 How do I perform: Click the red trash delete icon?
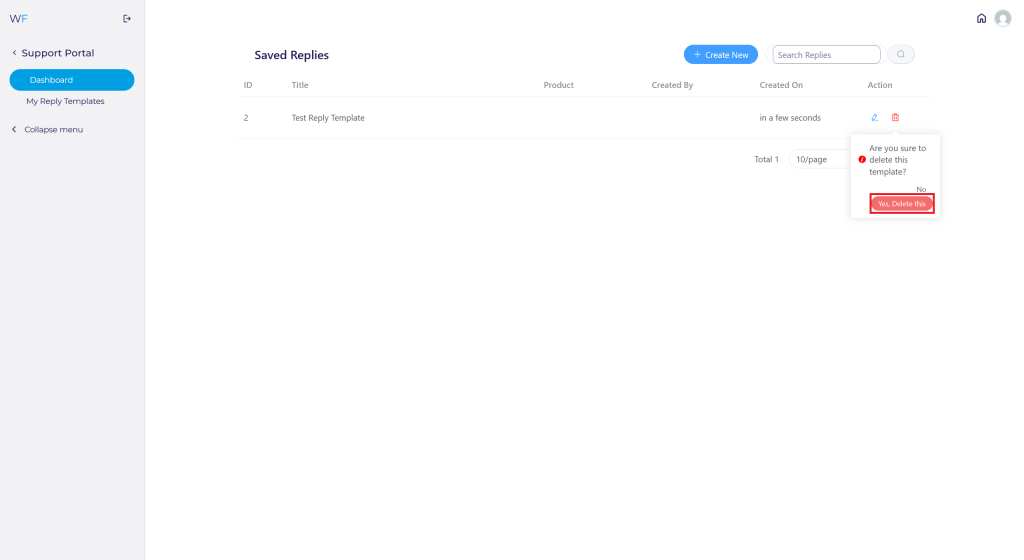(x=895, y=117)
